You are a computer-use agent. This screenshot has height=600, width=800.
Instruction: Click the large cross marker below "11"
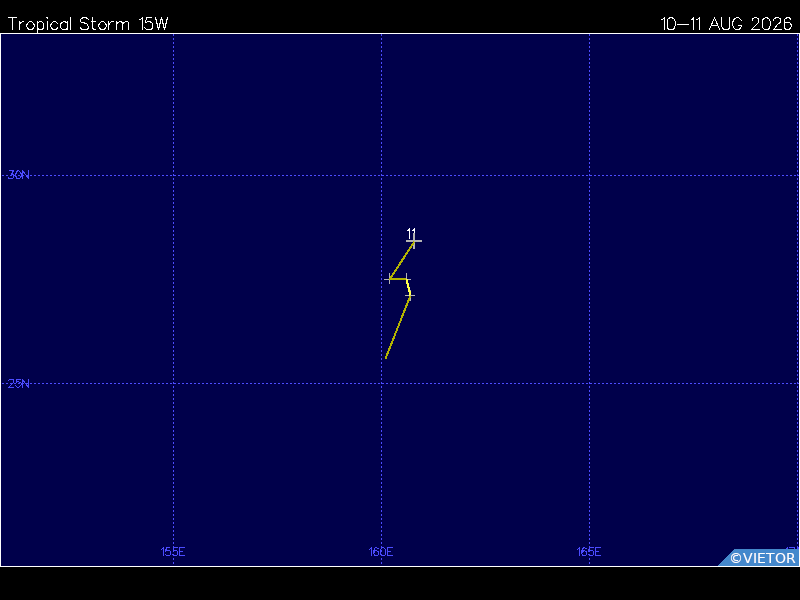414,241
